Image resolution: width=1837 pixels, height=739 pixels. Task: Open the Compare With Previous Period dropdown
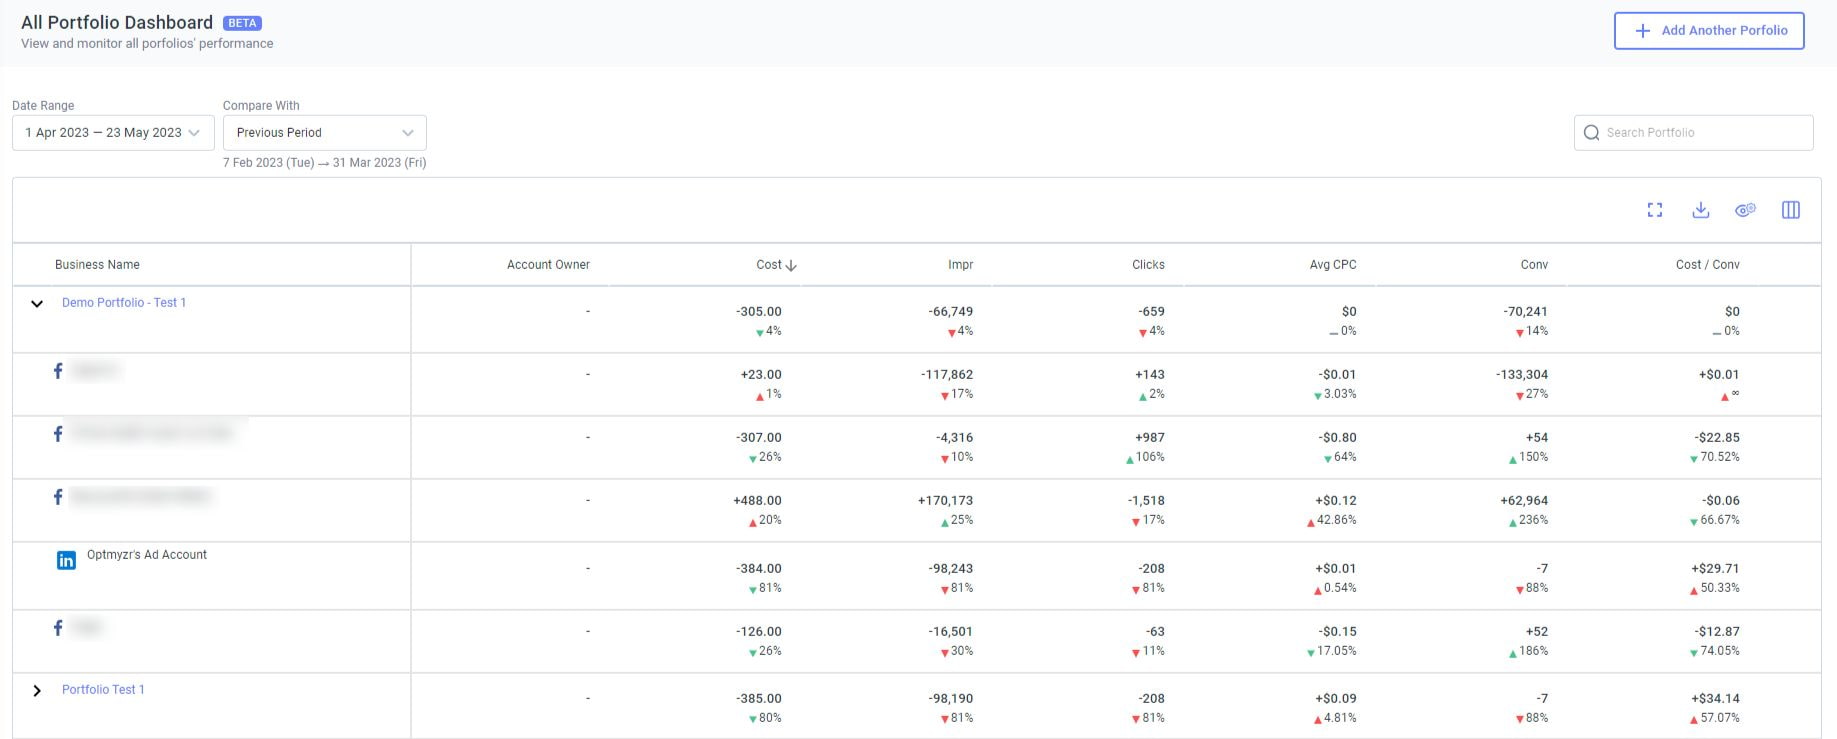coord(325,133)
